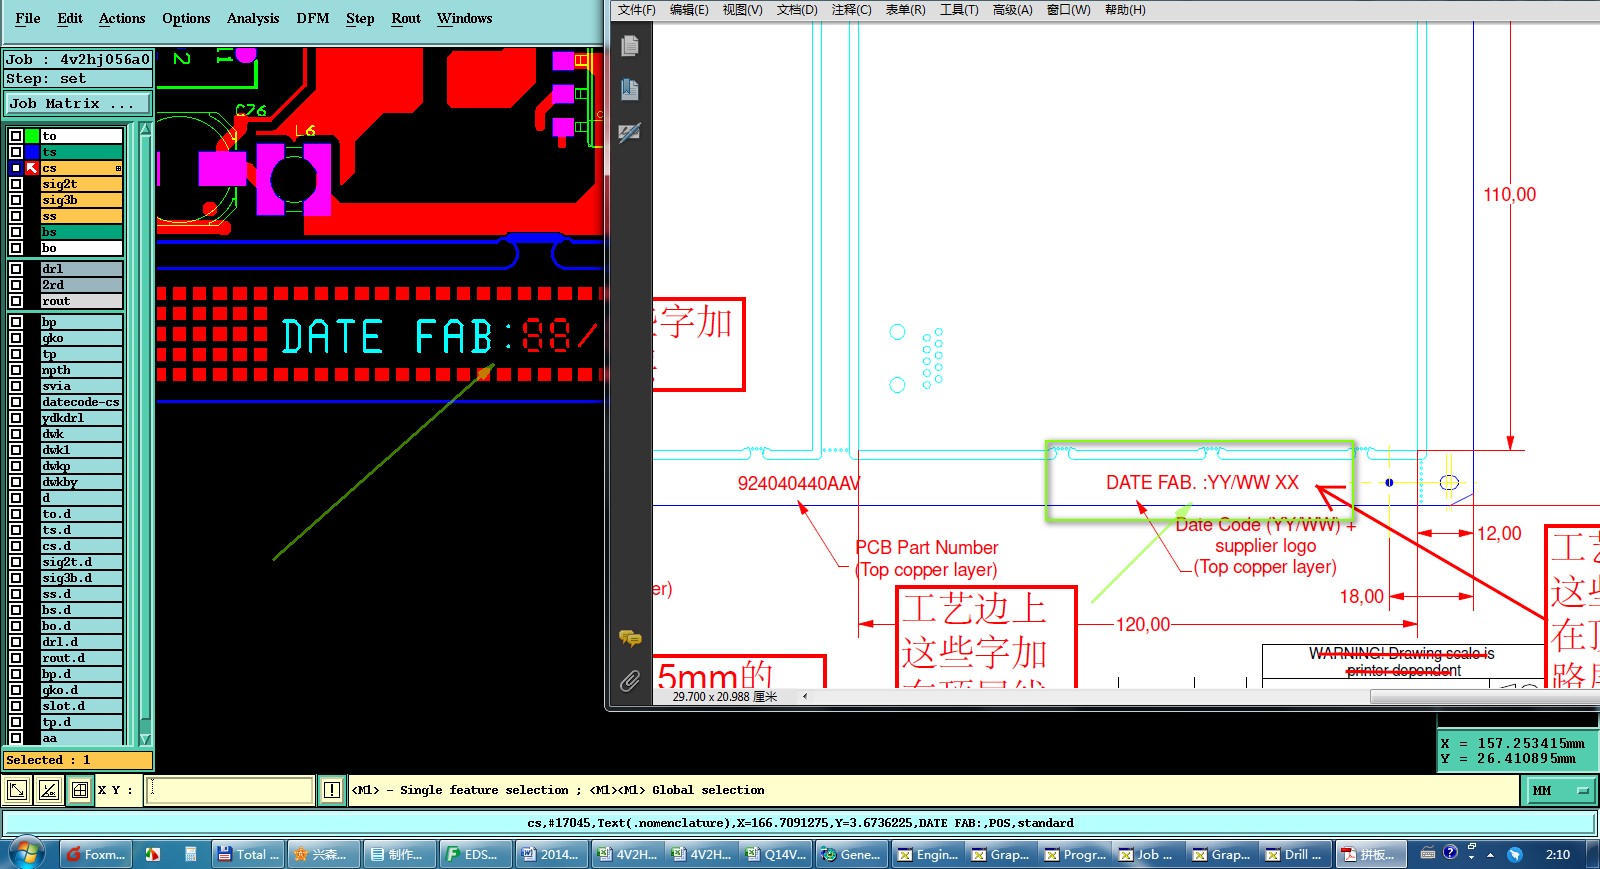Screen dimensions: 1600x869
Task: Click the exclamation mark icon beside coordinate field
Action: [332, 791]
